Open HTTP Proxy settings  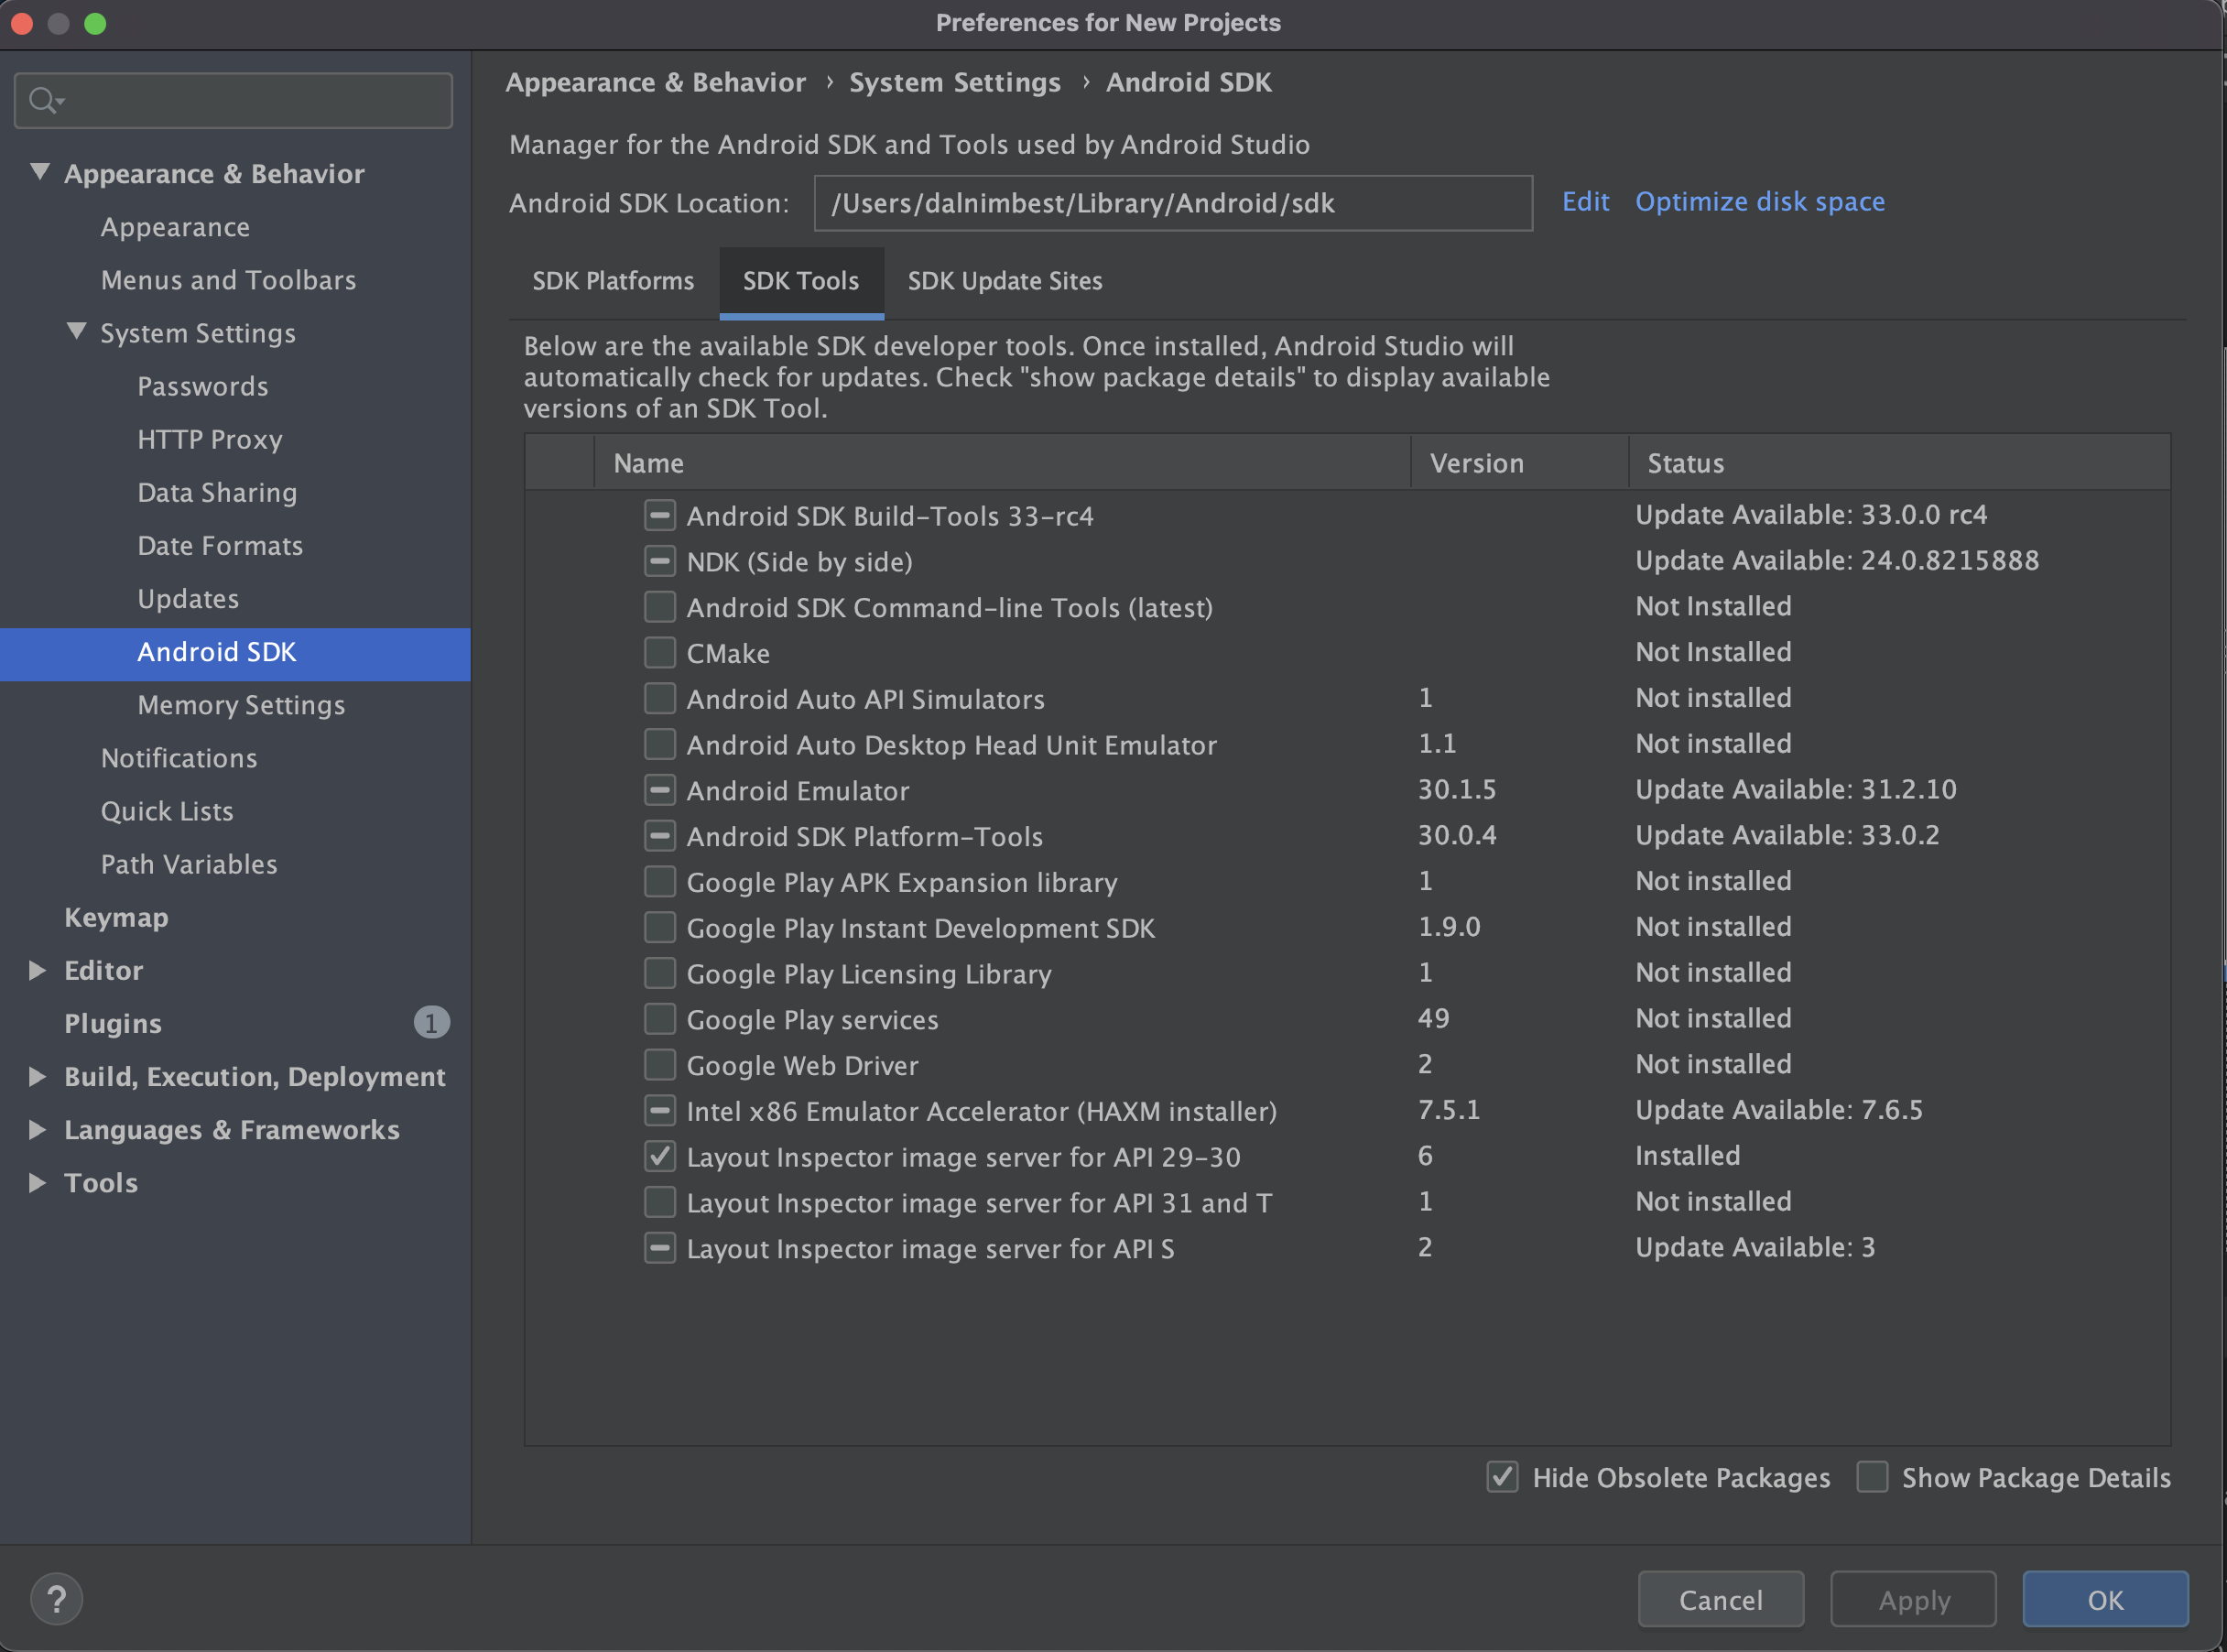[210, 439]
